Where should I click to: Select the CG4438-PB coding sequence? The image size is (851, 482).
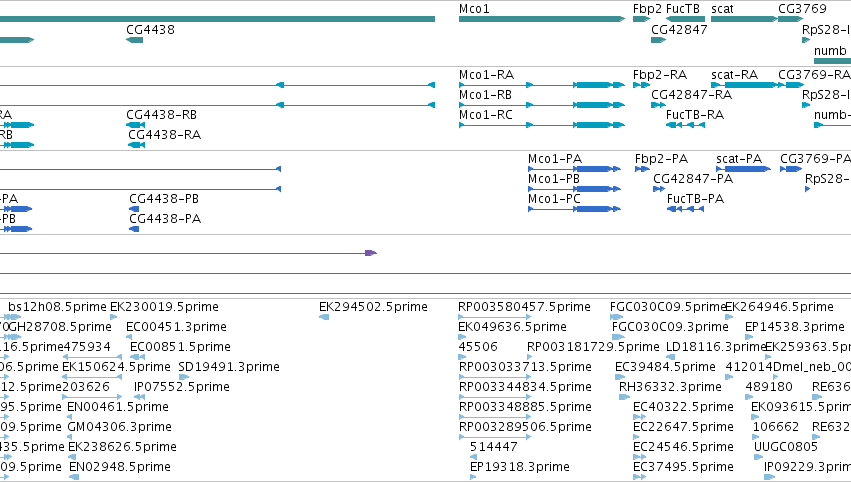[134, 209]
